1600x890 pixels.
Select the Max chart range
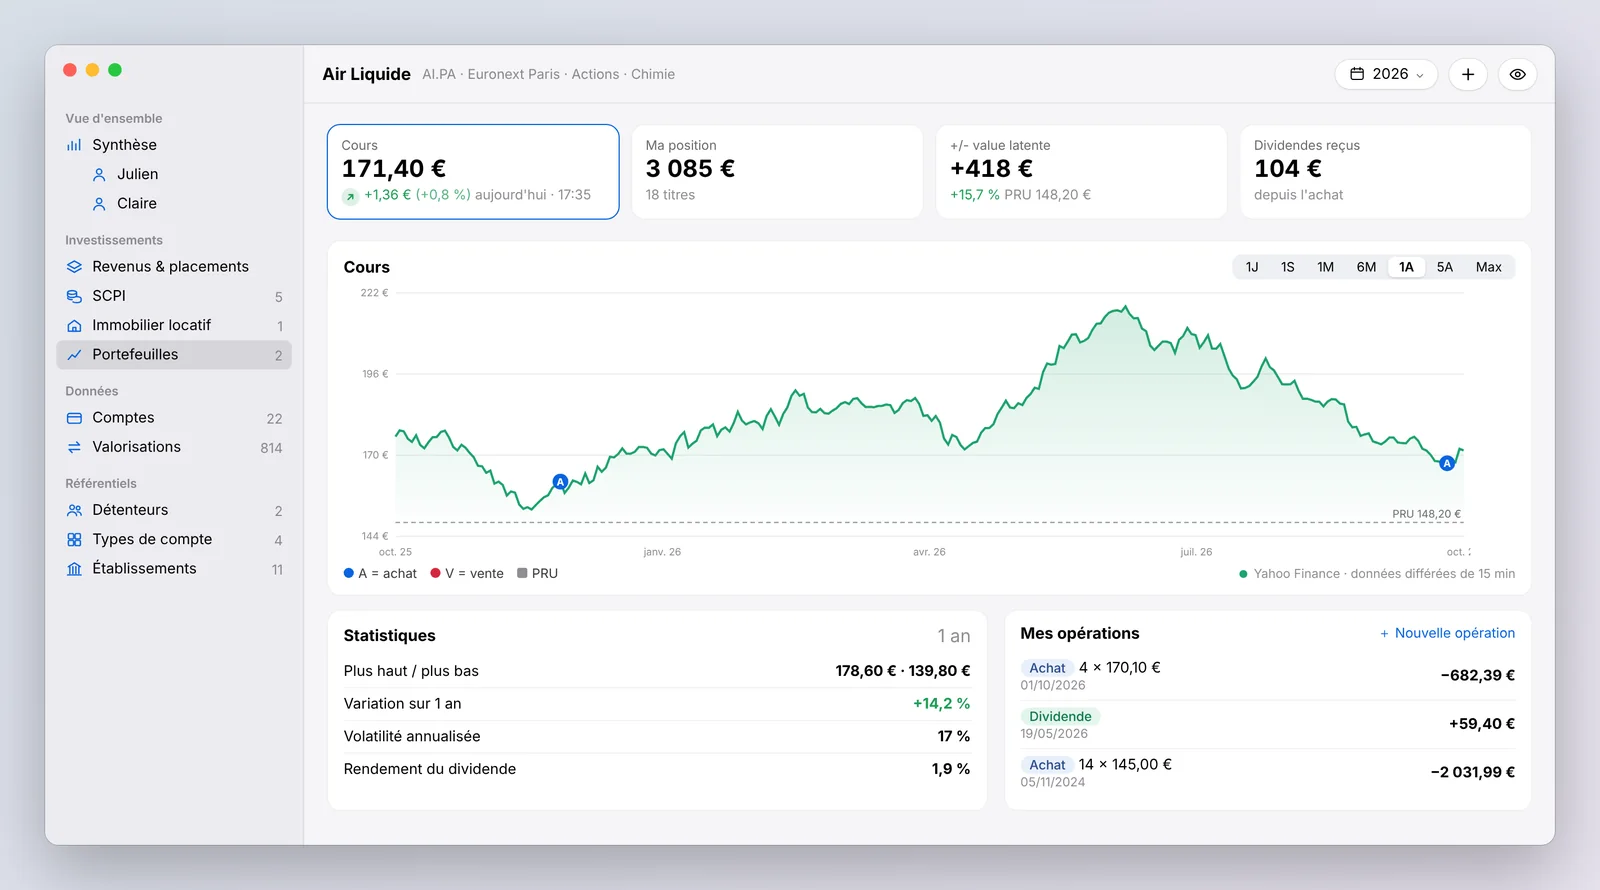[x=1489, y=267]
